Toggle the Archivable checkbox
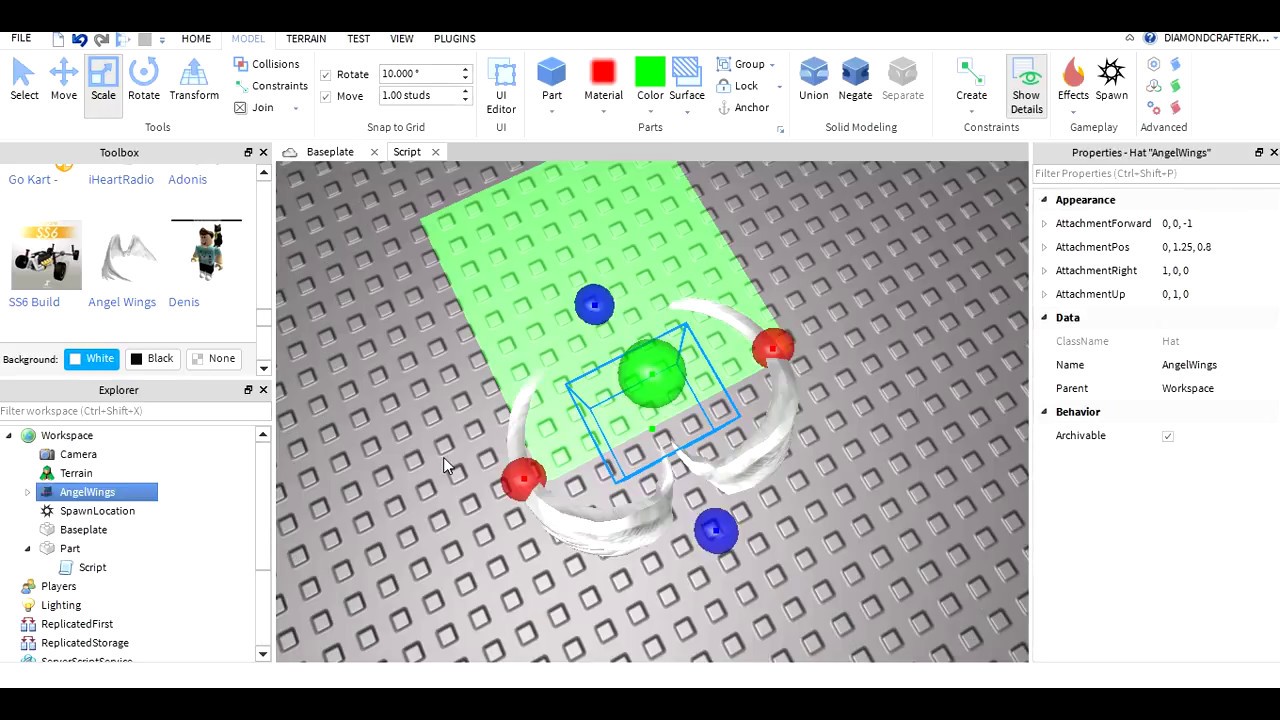Screen dimensions: 1280x720 [1168, 436]
